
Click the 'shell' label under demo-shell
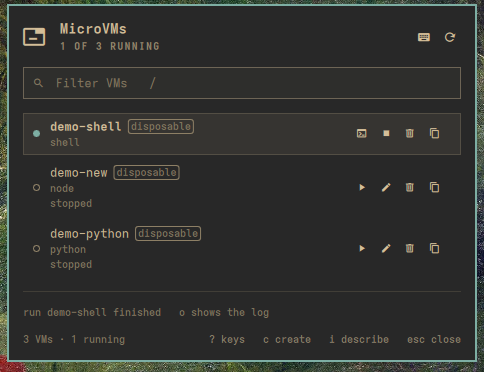pyautogui.click(x=65, y=142)
